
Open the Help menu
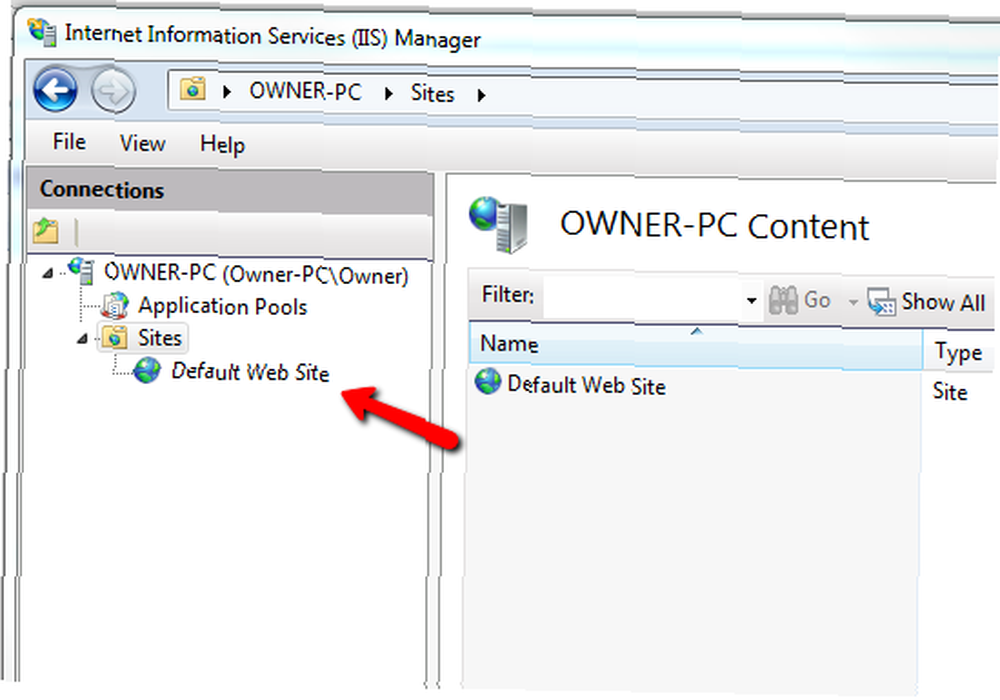[x=222, y=145]
